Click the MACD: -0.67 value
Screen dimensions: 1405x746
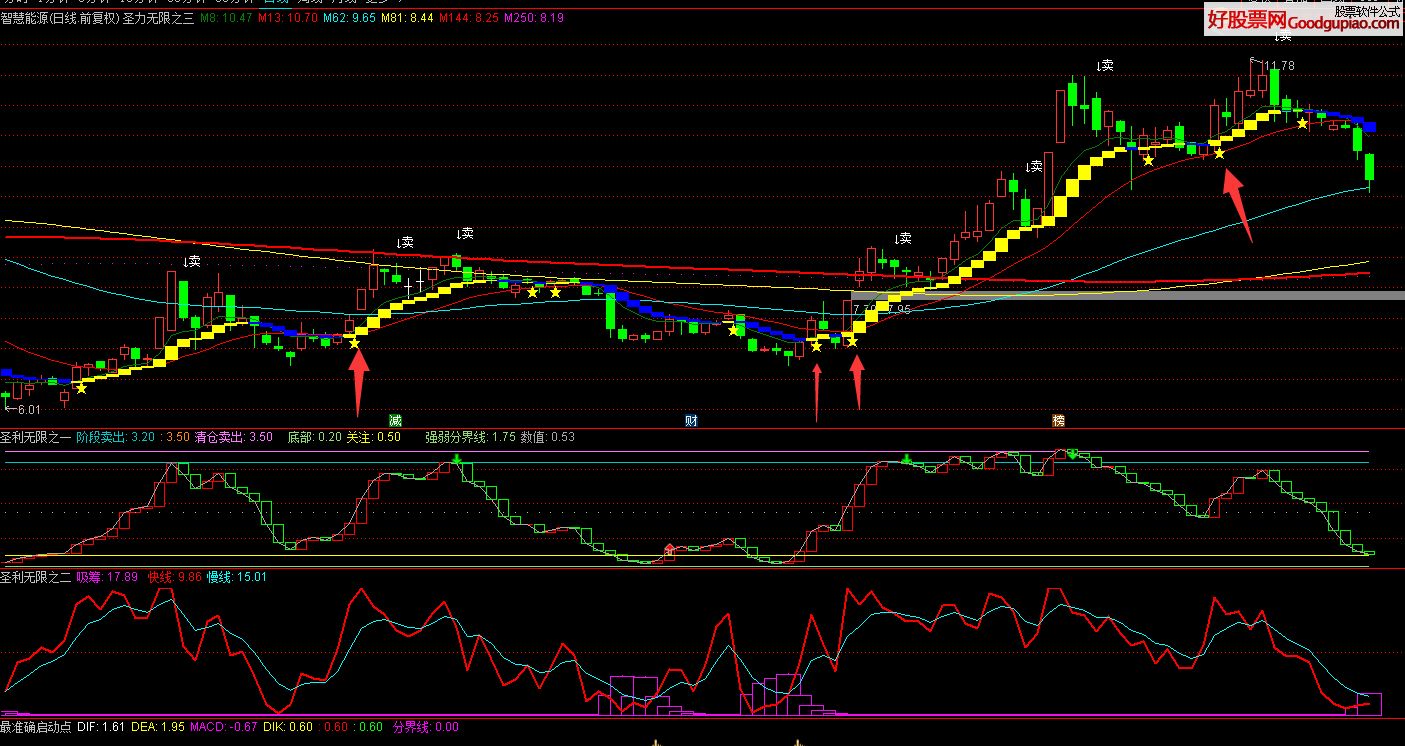[224, 727]
